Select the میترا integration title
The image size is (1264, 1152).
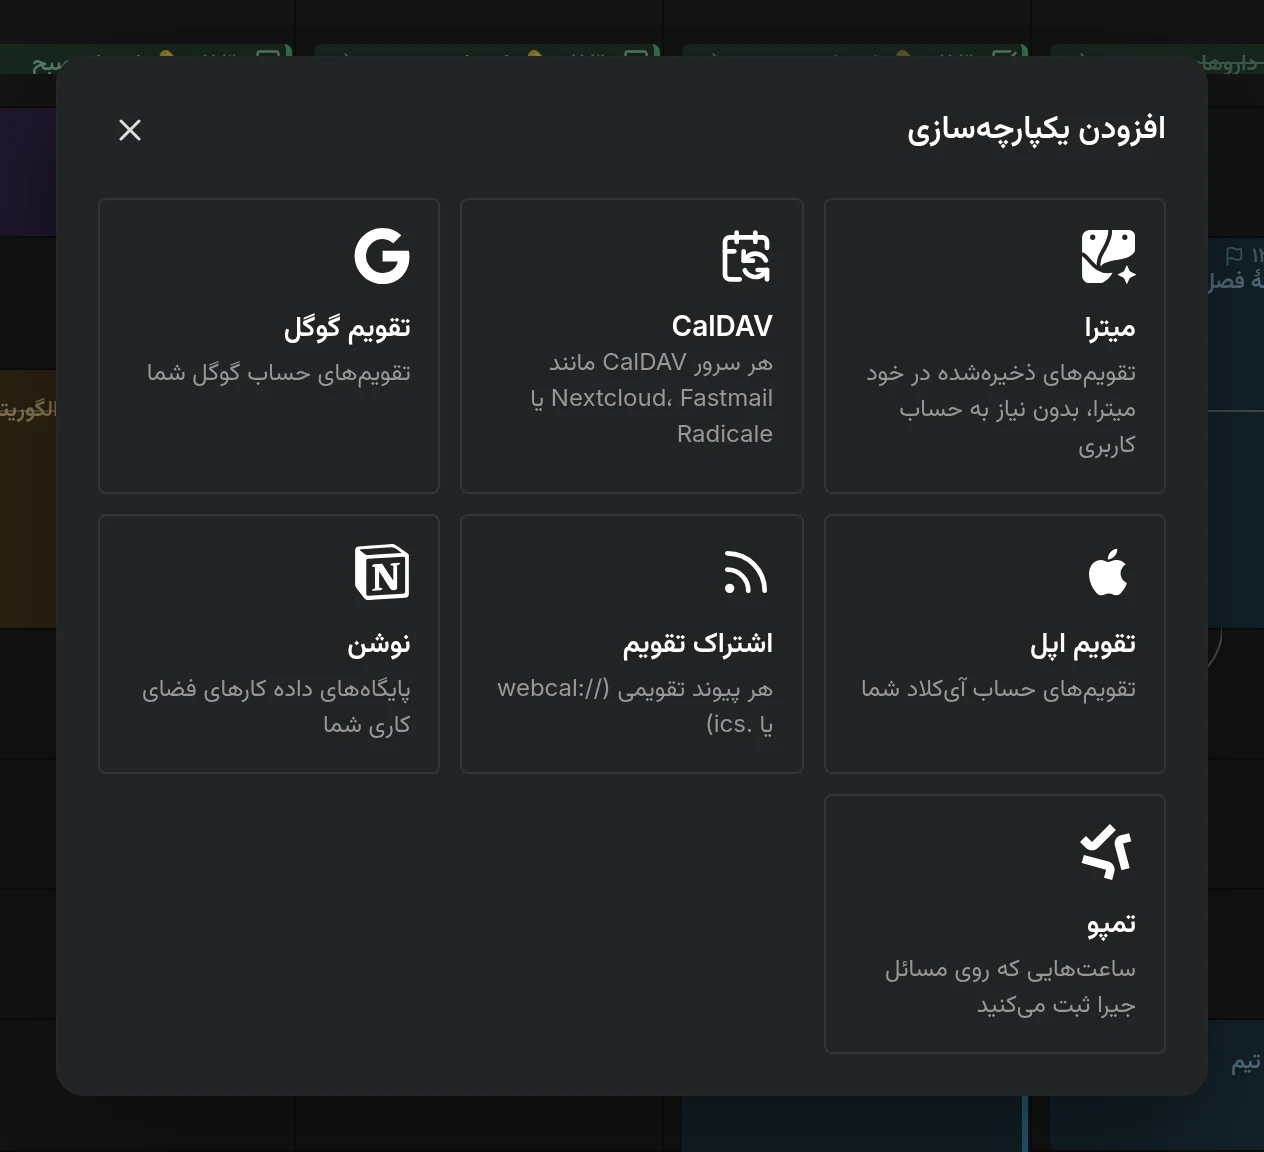tap(1110, 328)
